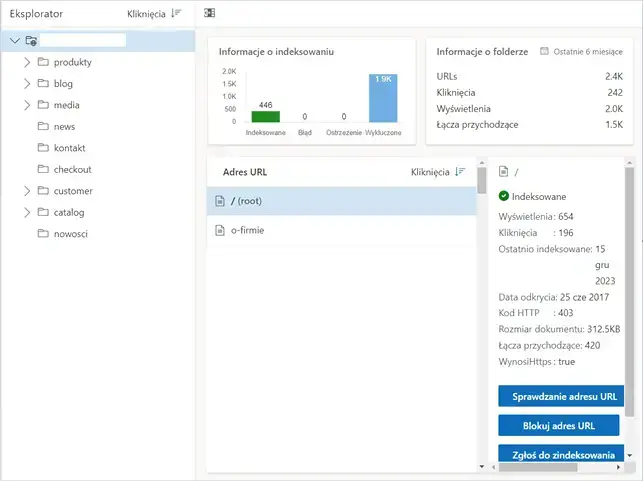This screenshot has width=643, height=481.
Task: Click the root site folder icon
Action: coord(32,41)
